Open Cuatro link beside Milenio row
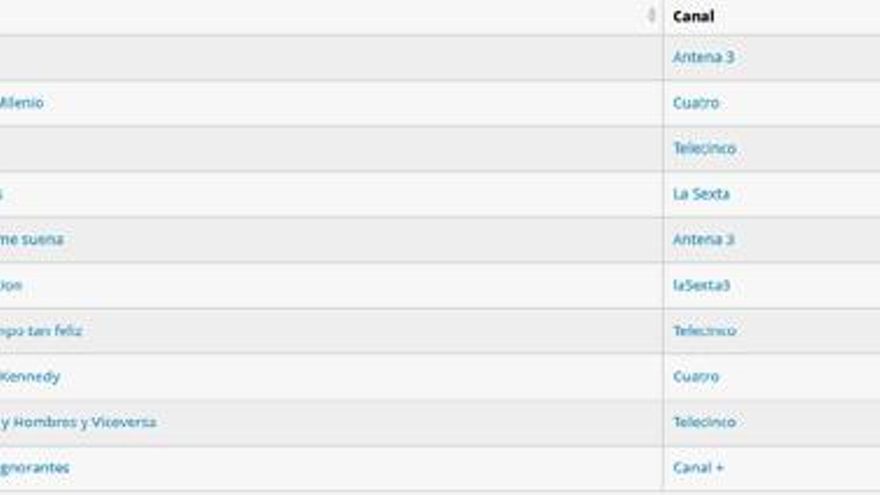Viewport: 880px width, 495px height. [696, 103]
